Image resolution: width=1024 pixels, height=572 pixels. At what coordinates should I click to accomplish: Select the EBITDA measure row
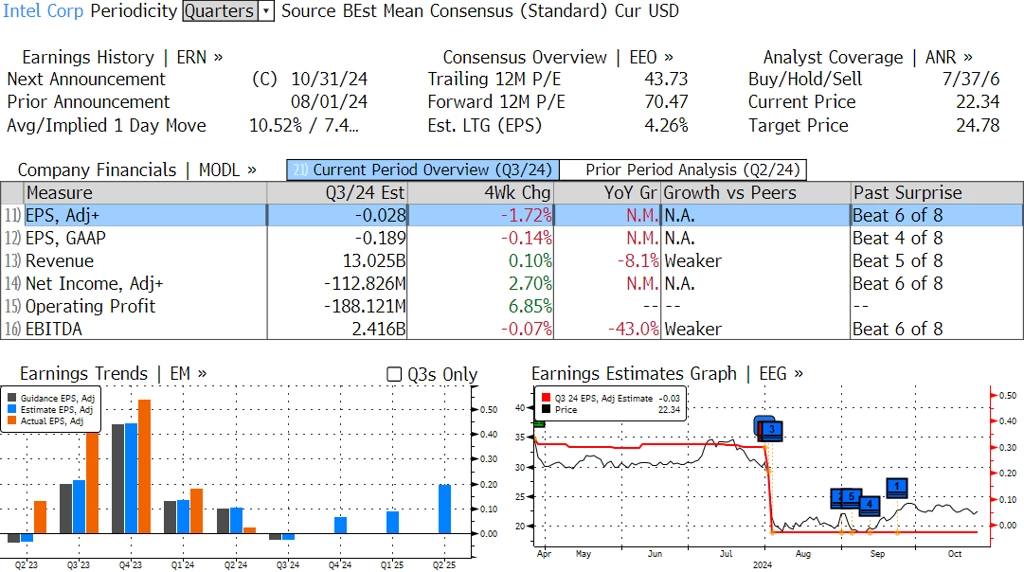coord(512,328)
